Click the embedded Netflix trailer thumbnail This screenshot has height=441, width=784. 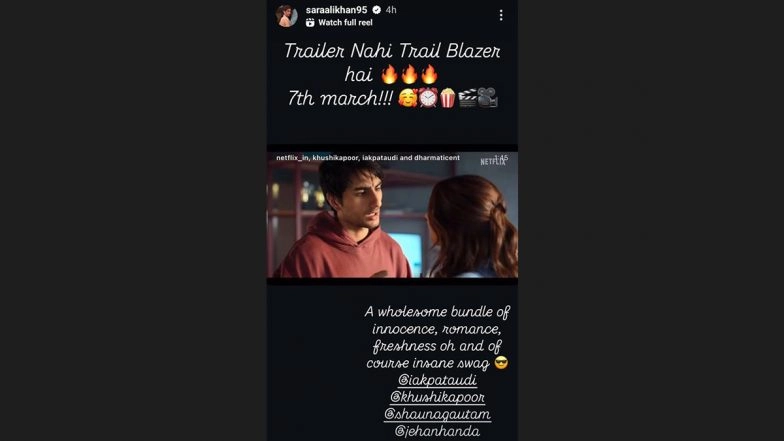(x=392, y=215)
